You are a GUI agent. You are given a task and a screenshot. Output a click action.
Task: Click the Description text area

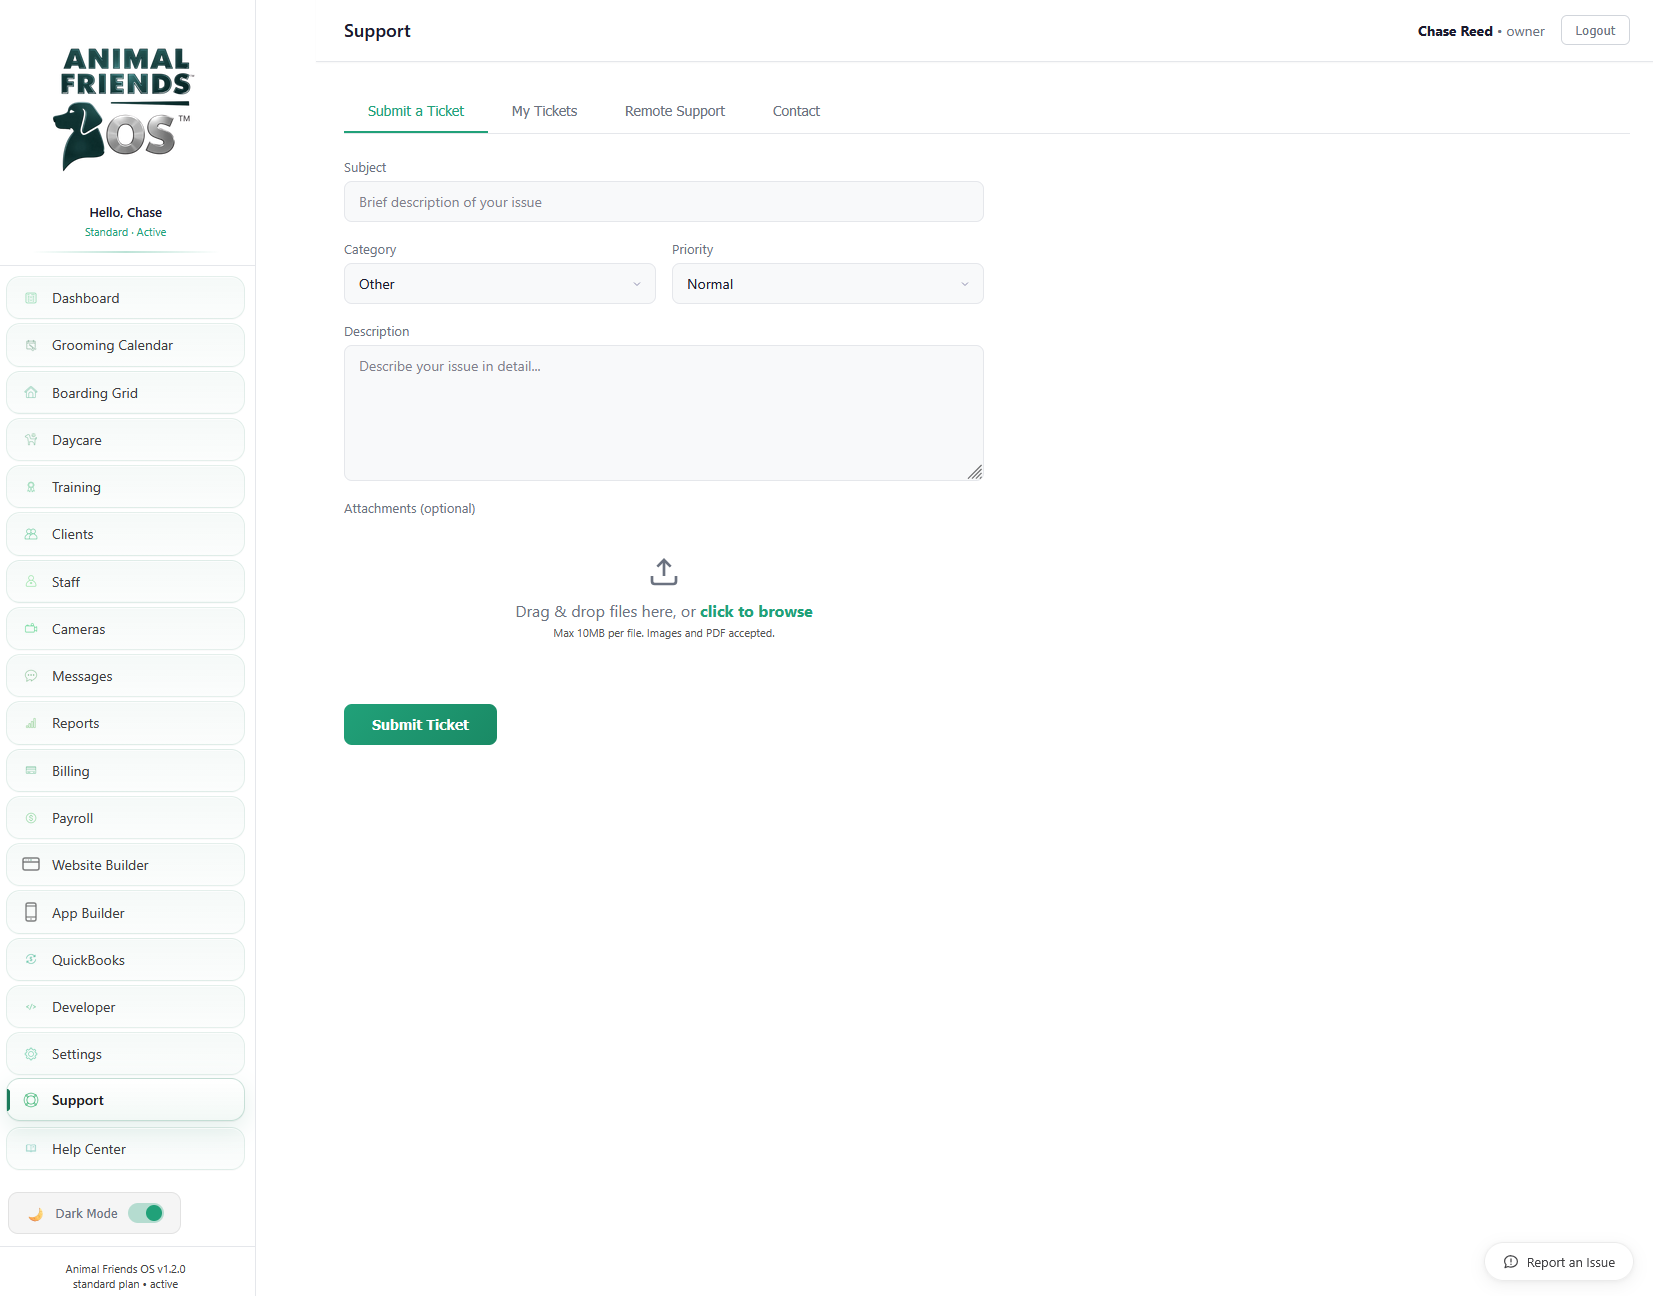pyautogui.click(x=664, y=413)
